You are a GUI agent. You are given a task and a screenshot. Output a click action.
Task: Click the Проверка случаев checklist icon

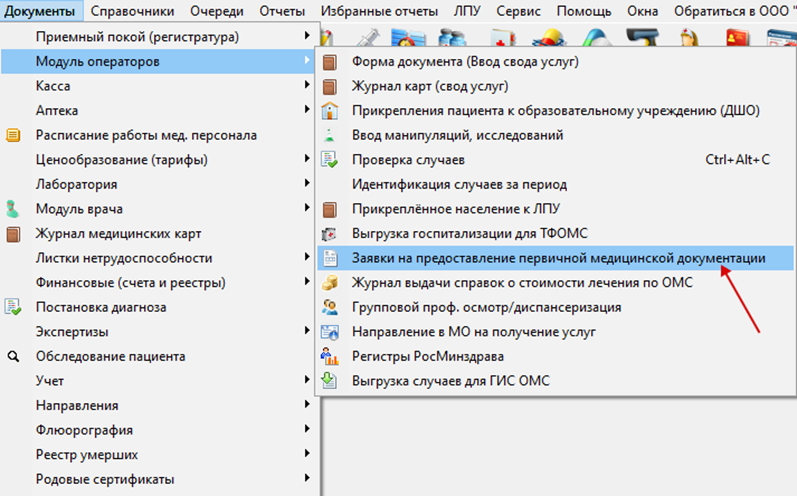[x=329, y=160]
